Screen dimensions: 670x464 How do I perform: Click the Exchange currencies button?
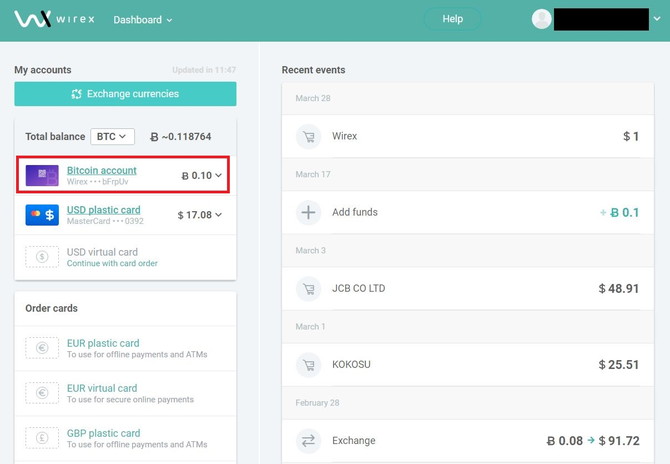click(125, 94)
